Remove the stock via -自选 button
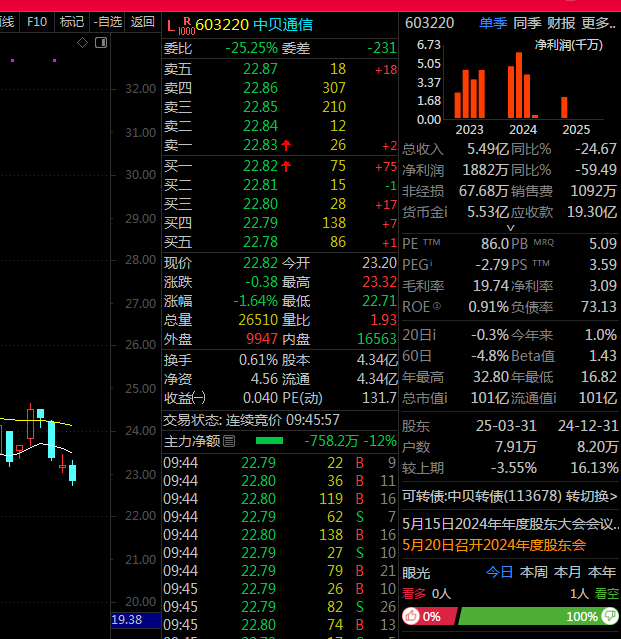 (x=108, y=22)
